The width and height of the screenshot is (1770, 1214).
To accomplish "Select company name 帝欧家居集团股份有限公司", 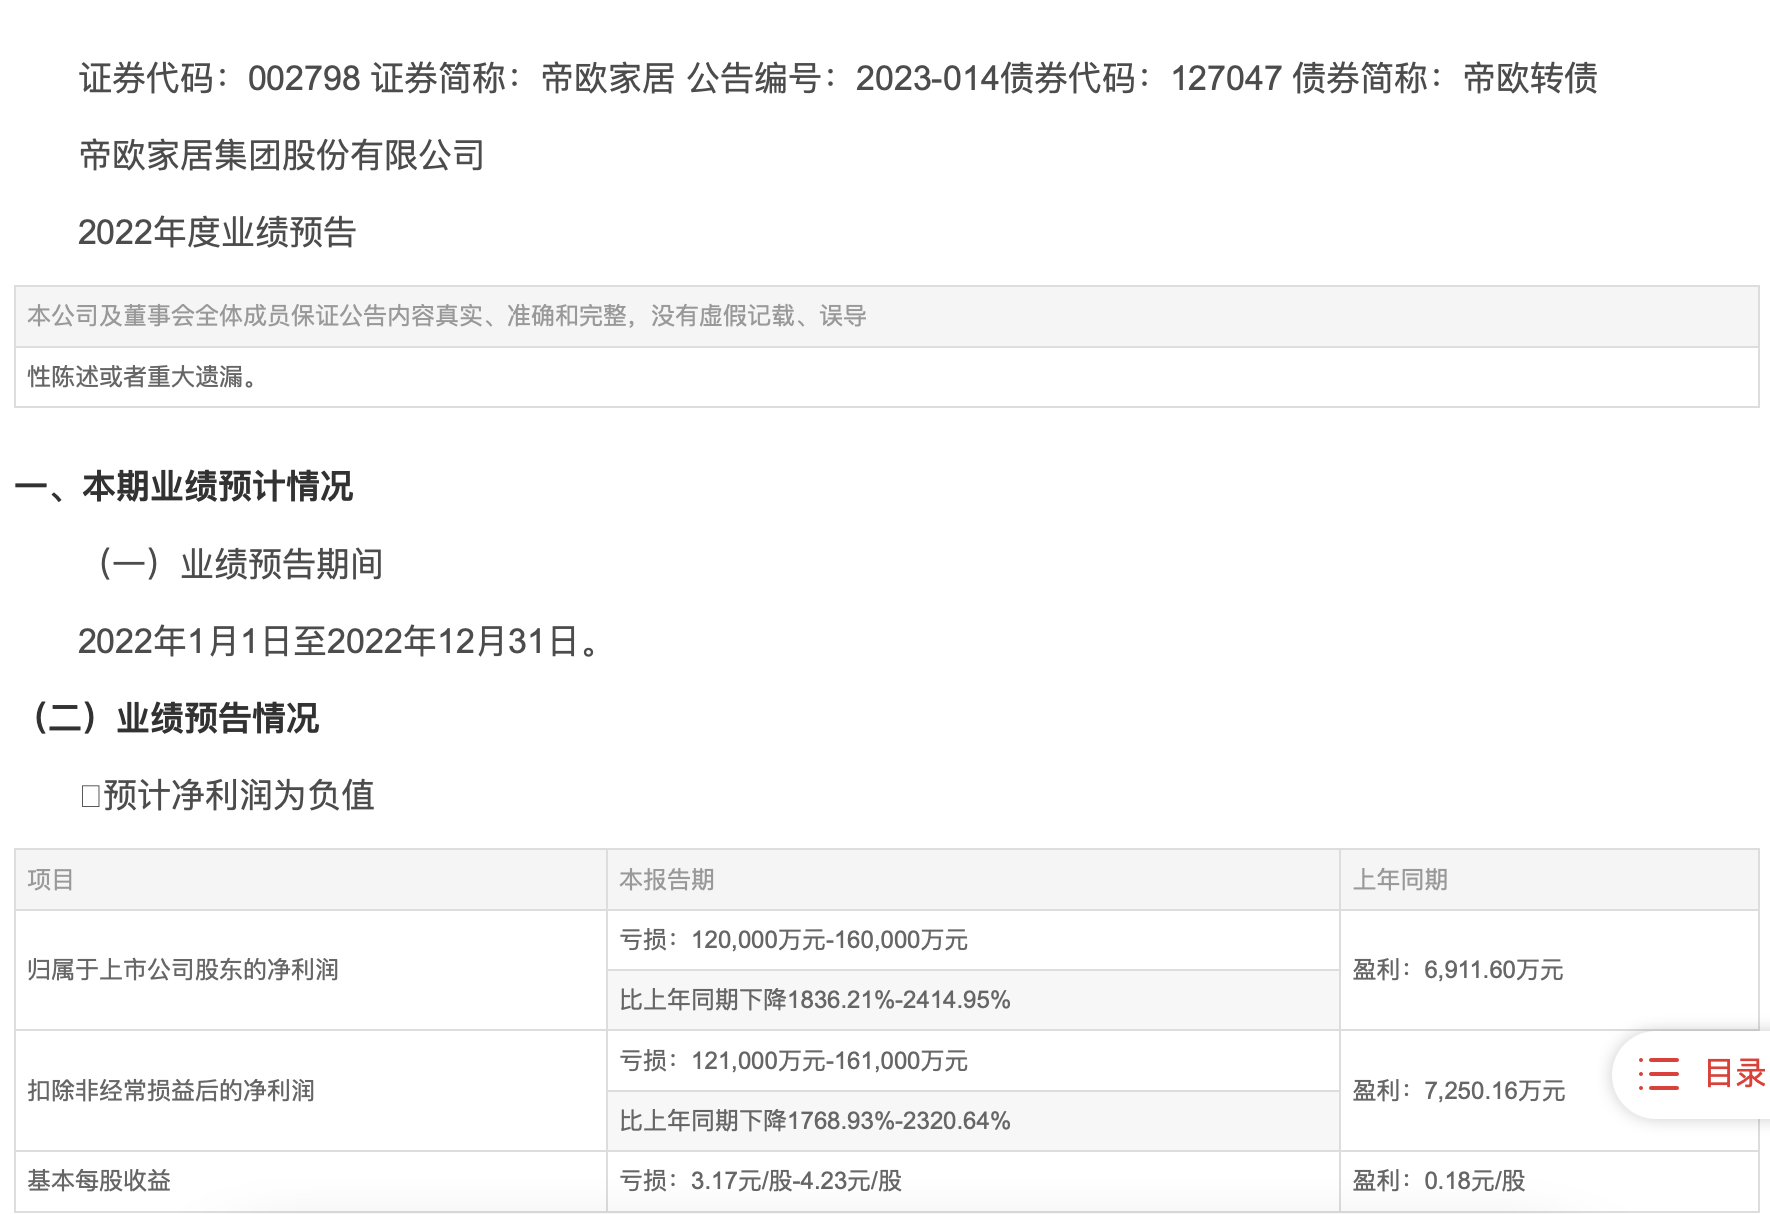I will coord(282,155).
